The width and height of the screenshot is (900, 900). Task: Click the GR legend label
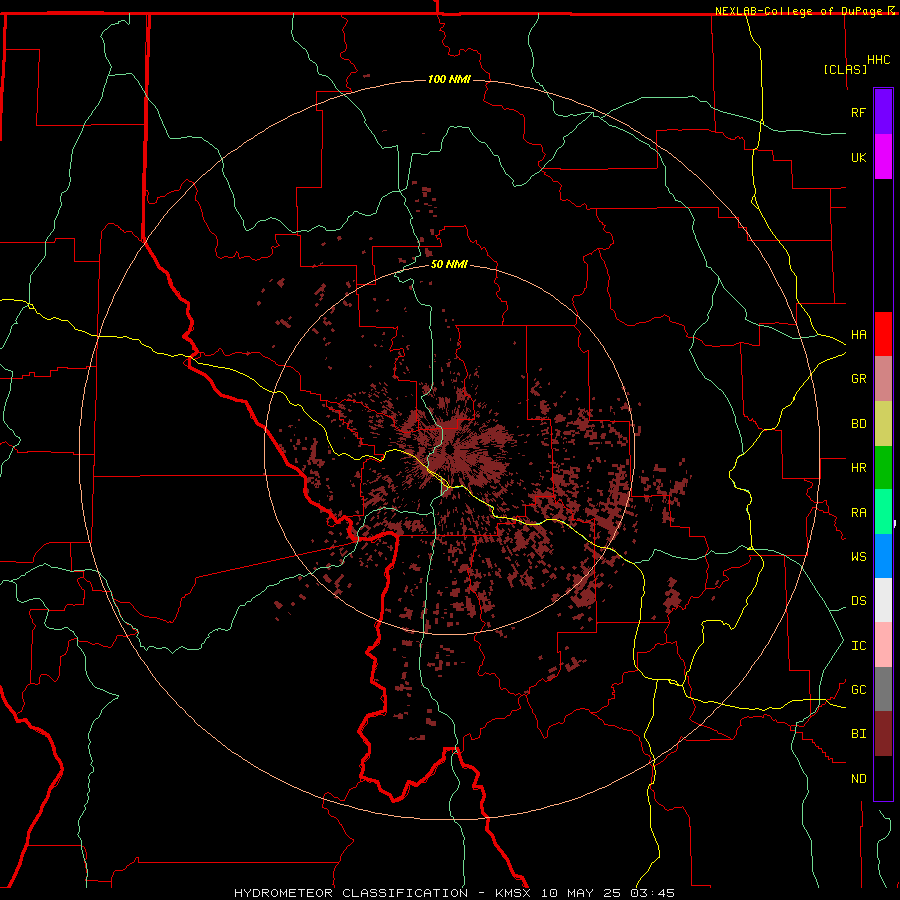pyautogui.click(x=858, y=379)
